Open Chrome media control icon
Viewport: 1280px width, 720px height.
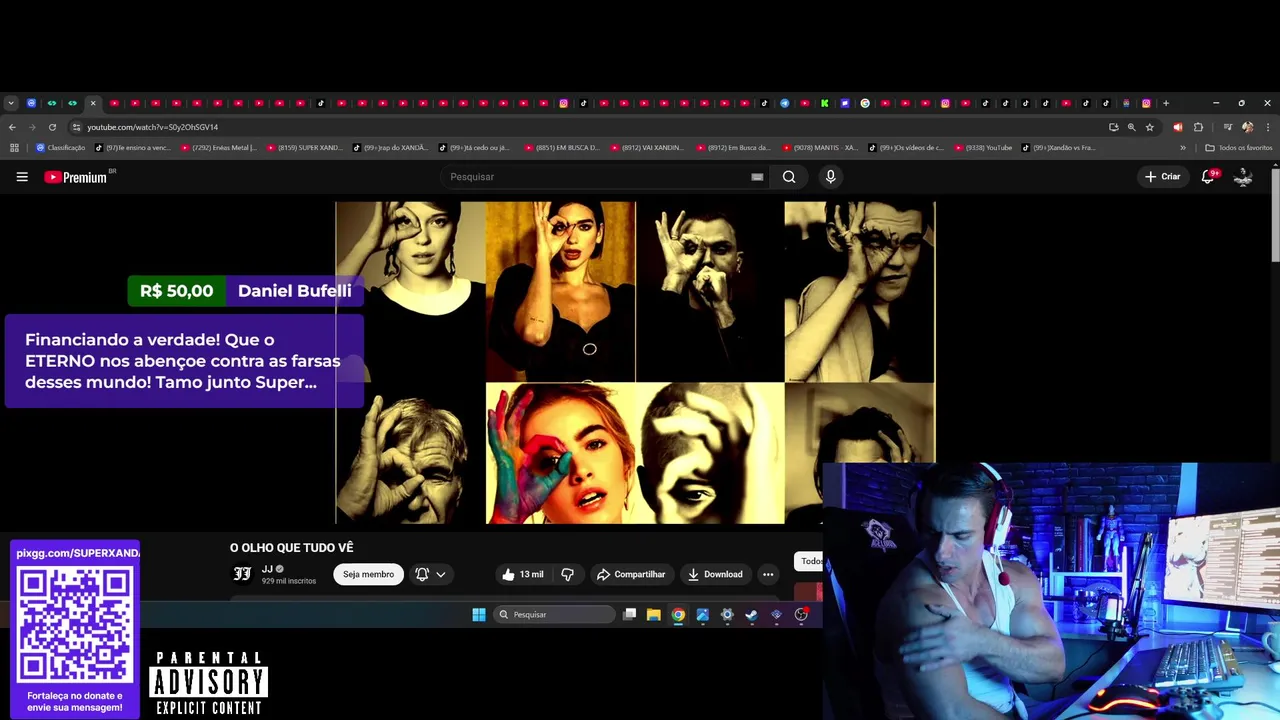(1228, 127)
